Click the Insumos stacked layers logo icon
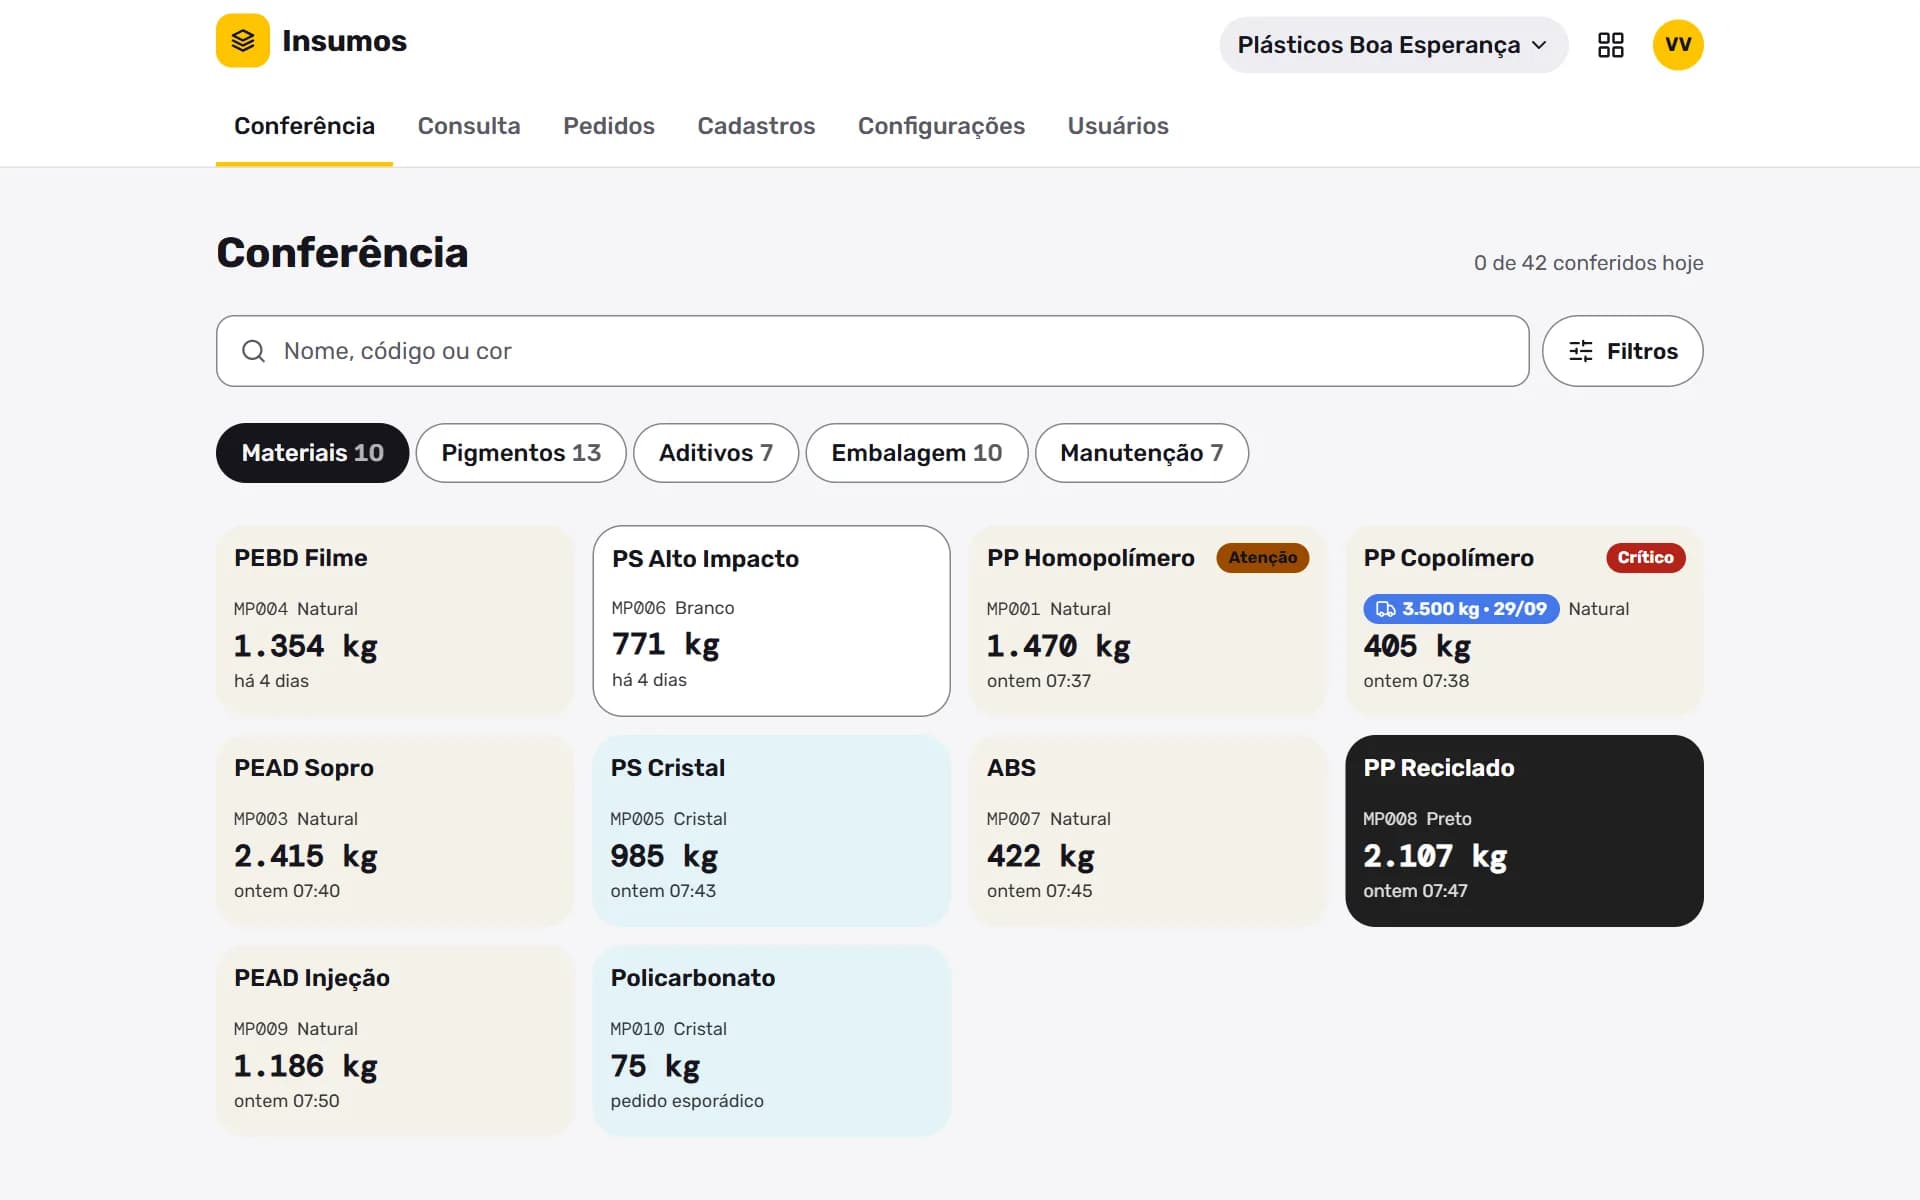Viewport: 1920px width, 1200px height. (243, 41)
